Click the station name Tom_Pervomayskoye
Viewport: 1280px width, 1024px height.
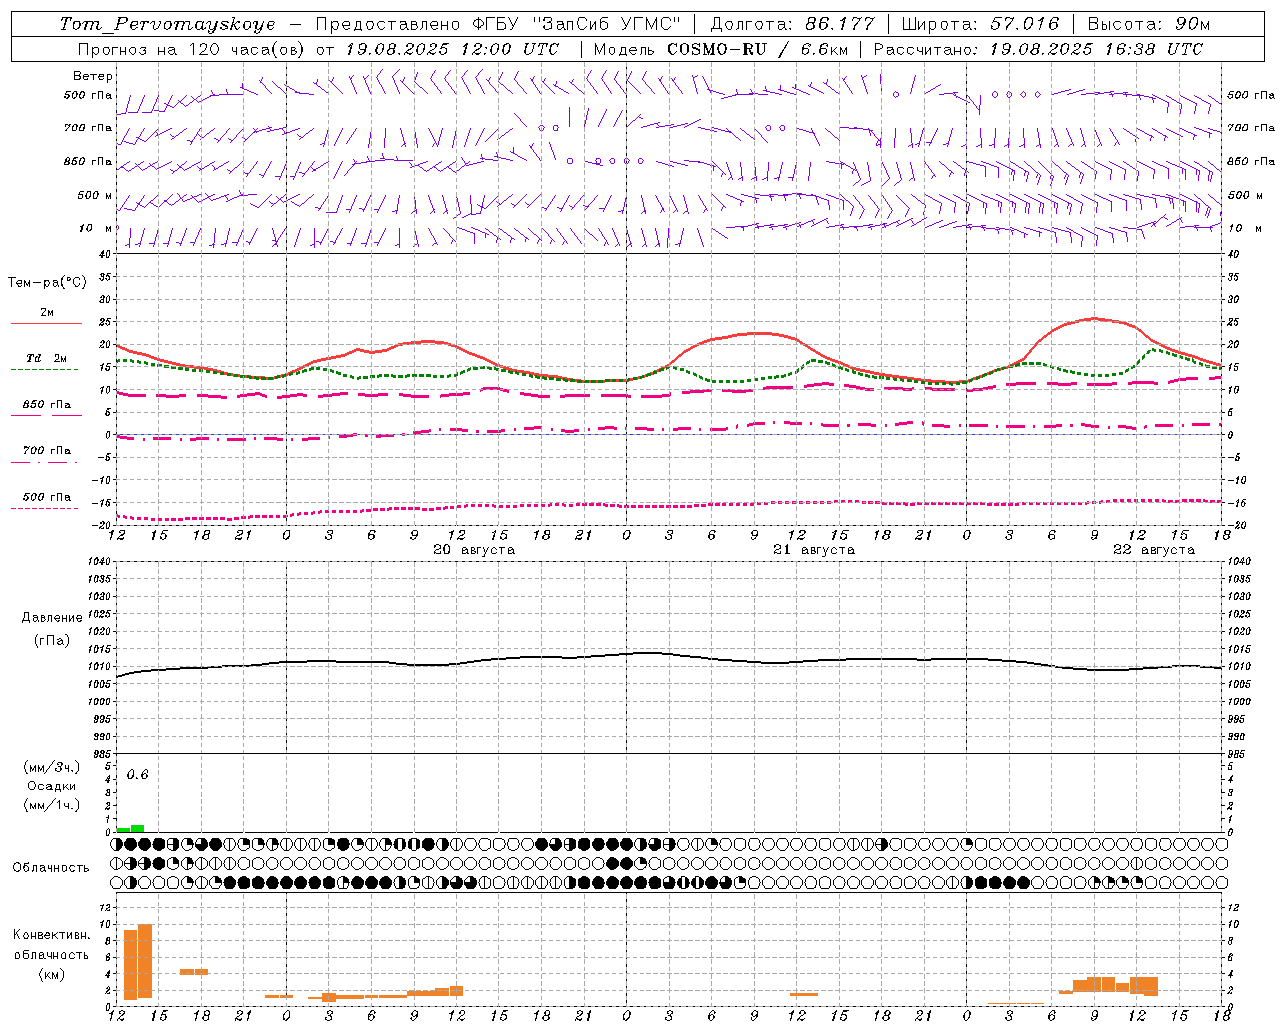click(167, 24)
